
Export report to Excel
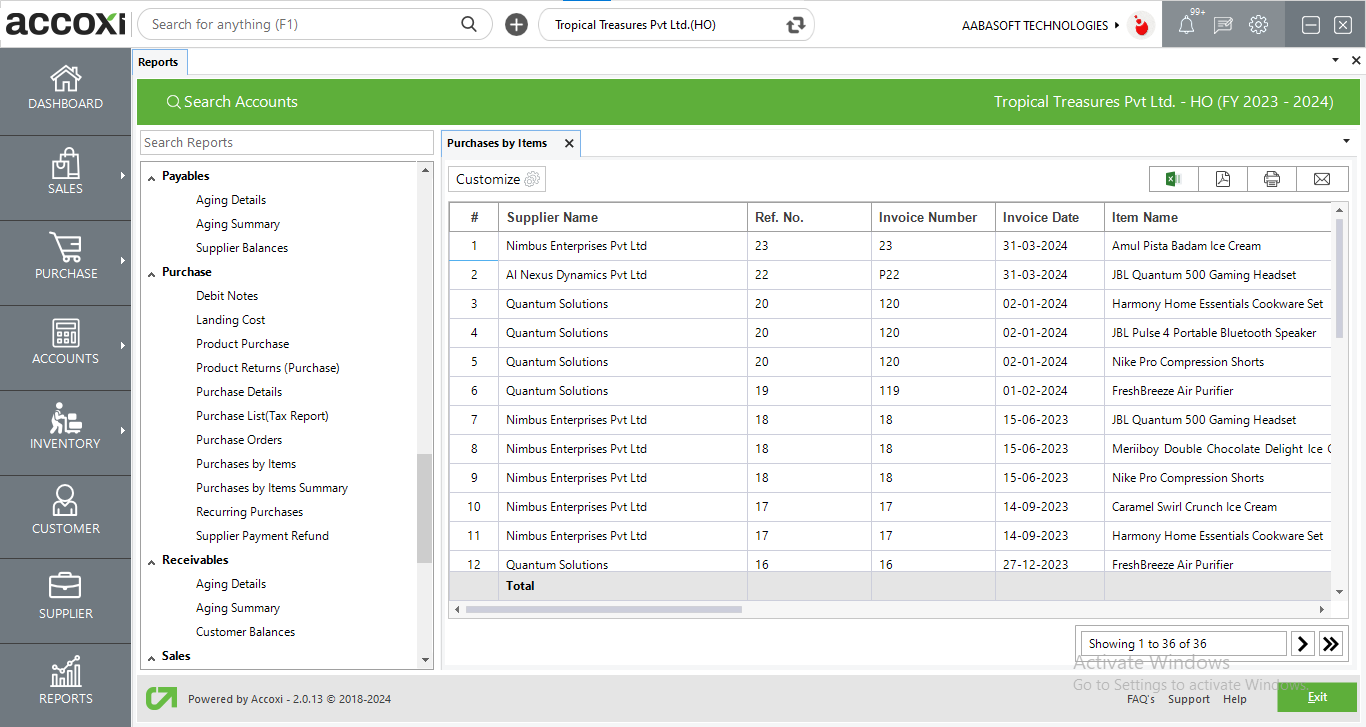1173,179
